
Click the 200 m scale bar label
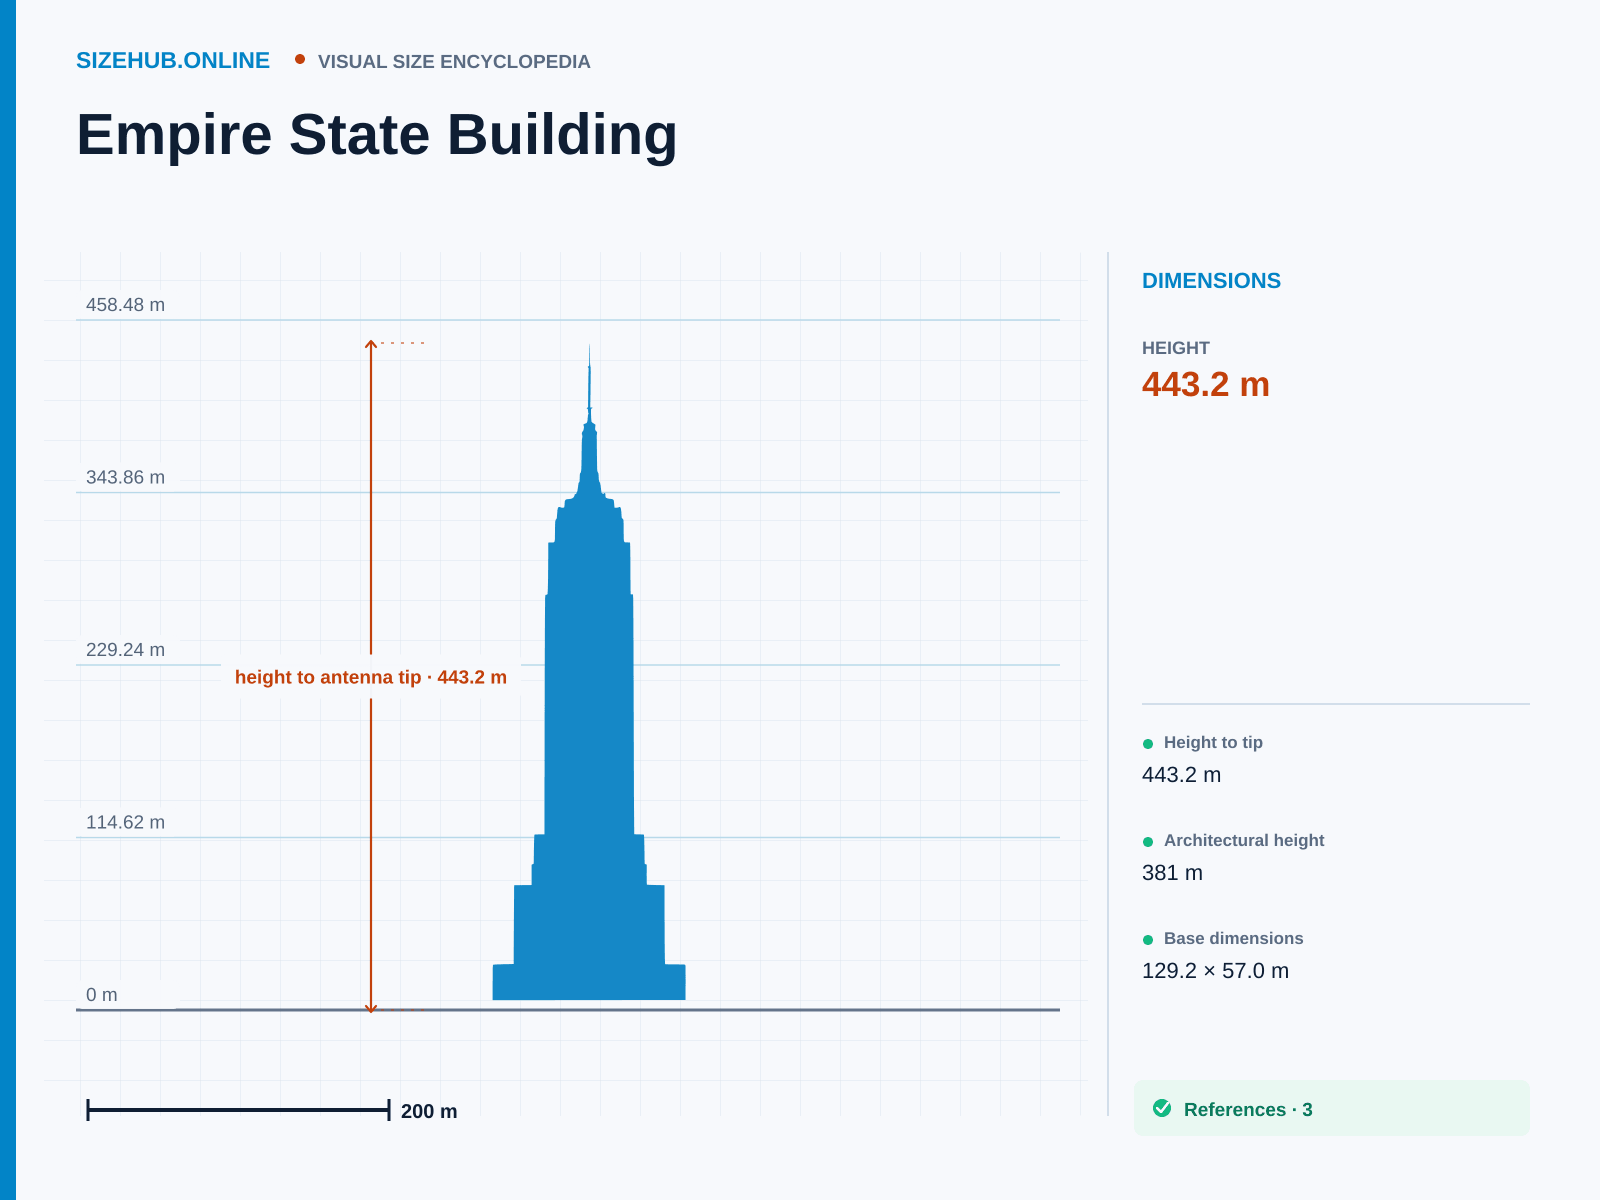(429, 1111)
